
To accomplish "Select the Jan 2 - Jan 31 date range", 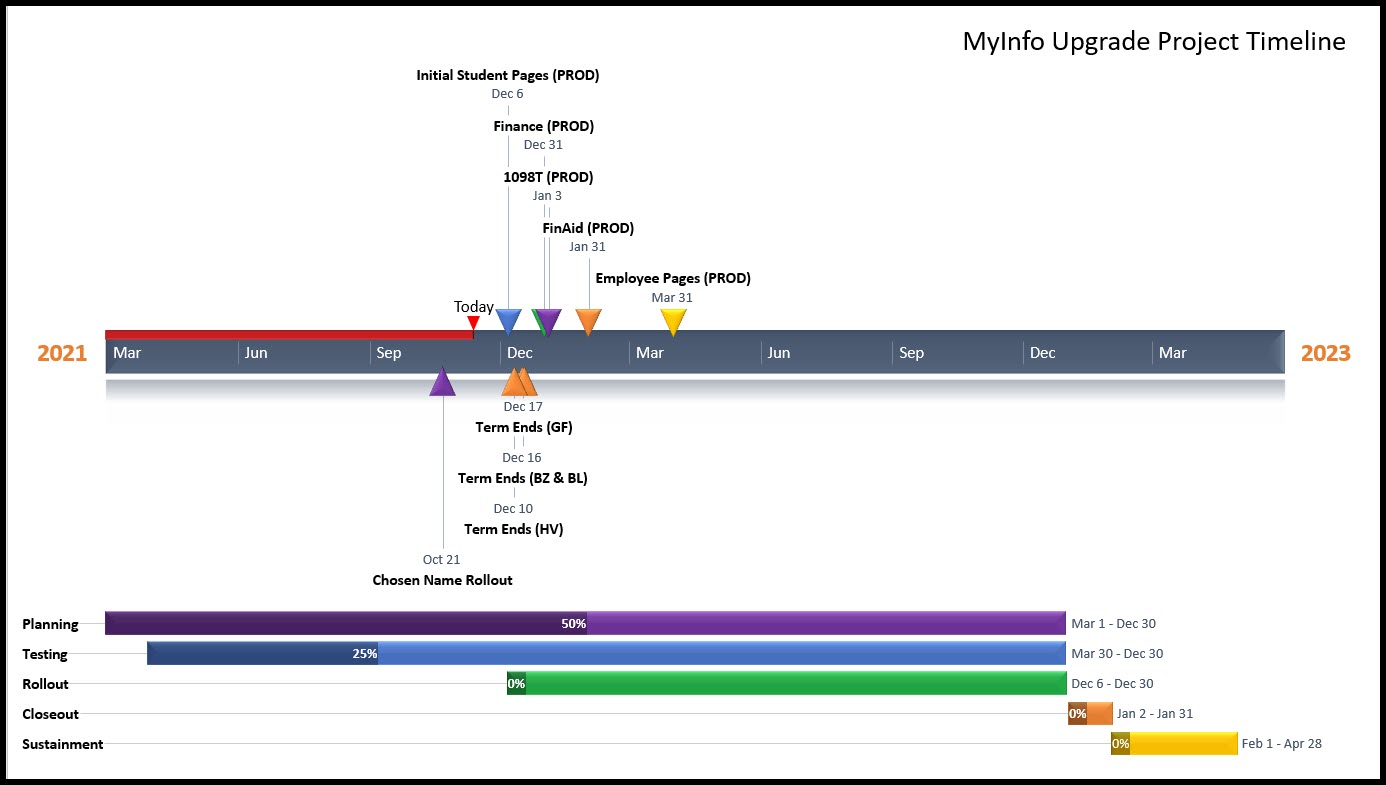I will [1155, 714].
